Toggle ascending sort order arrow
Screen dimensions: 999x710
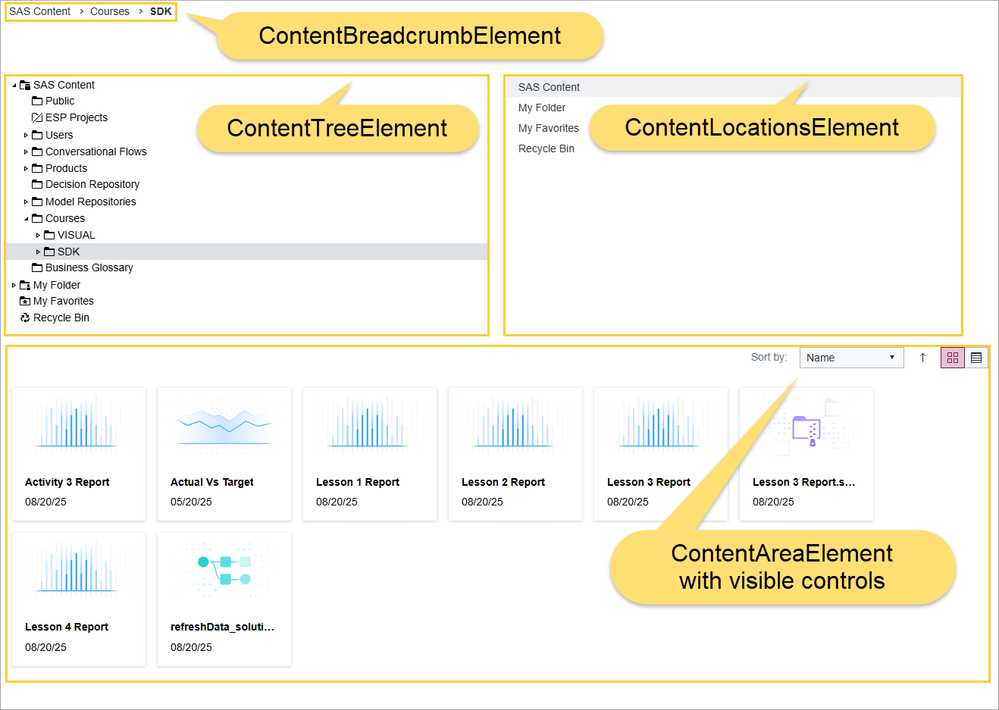pyautogui.click(x=922, y=358)
